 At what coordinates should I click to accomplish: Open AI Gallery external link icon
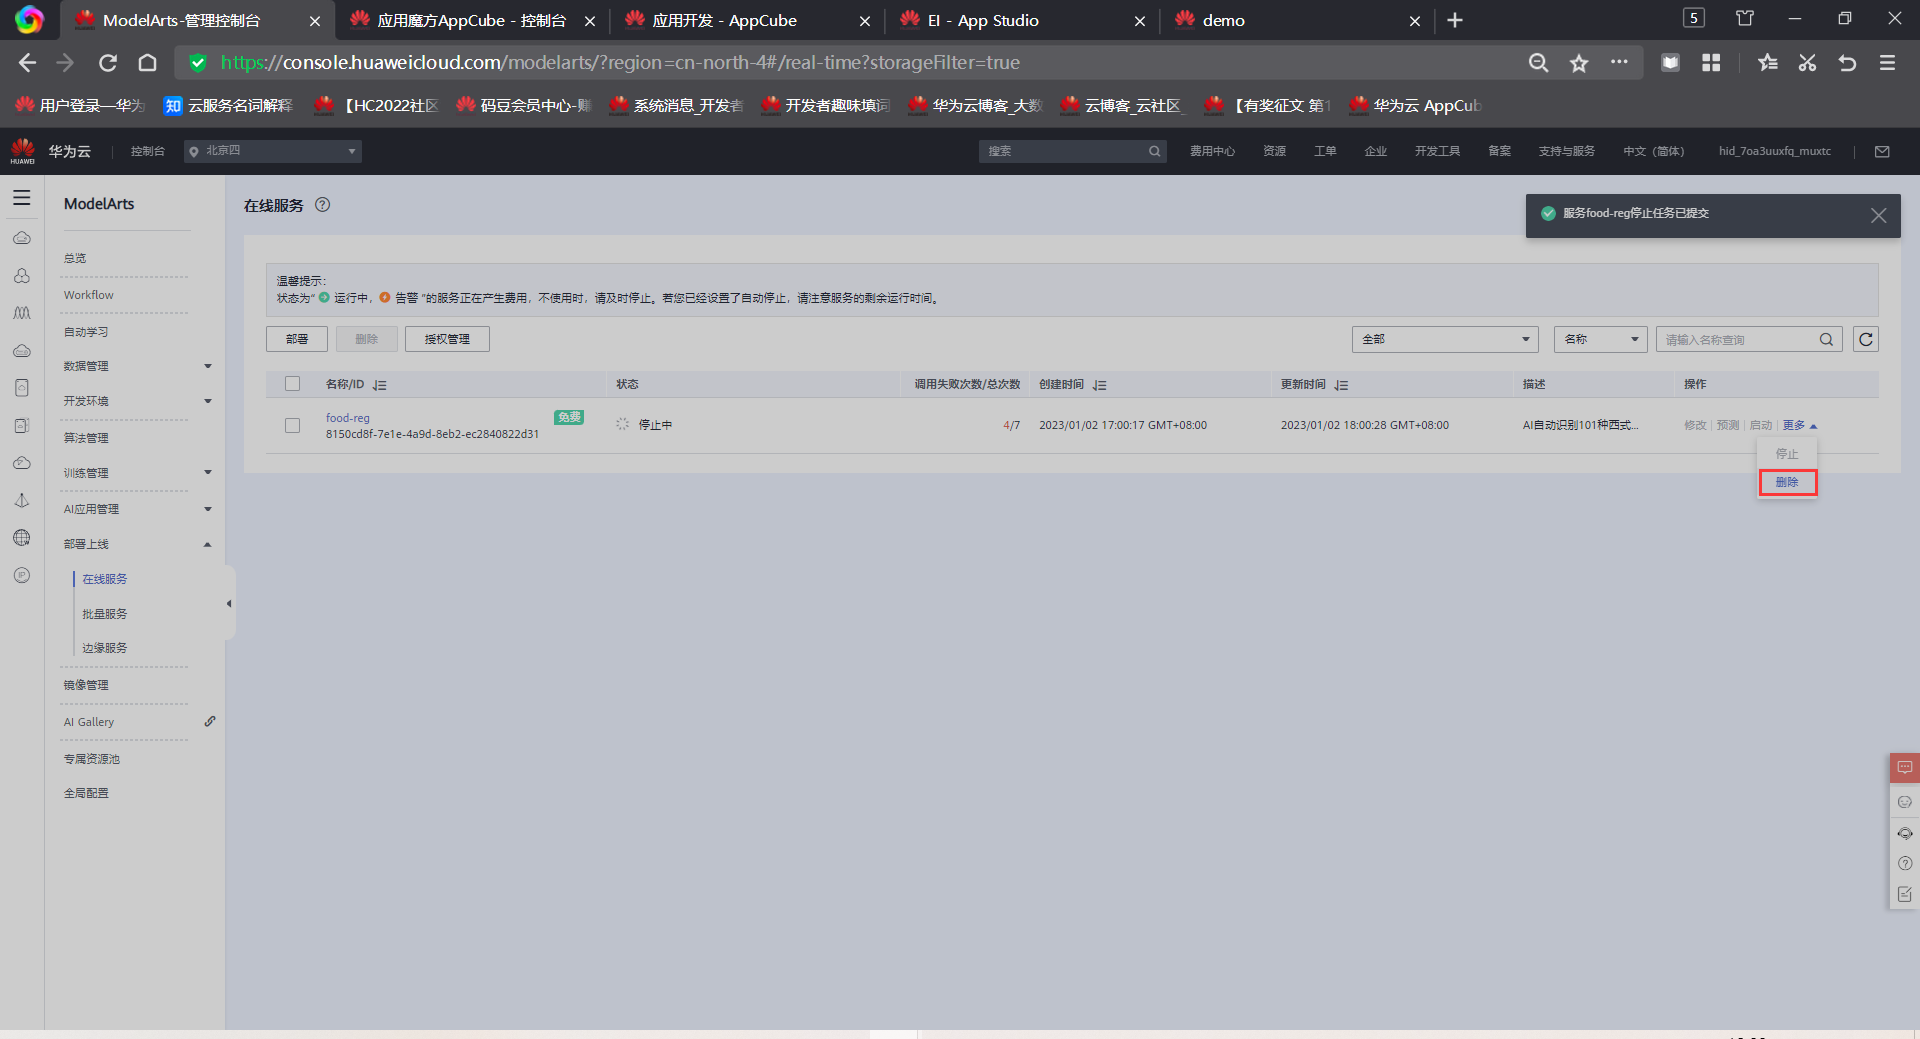[210, 721]
